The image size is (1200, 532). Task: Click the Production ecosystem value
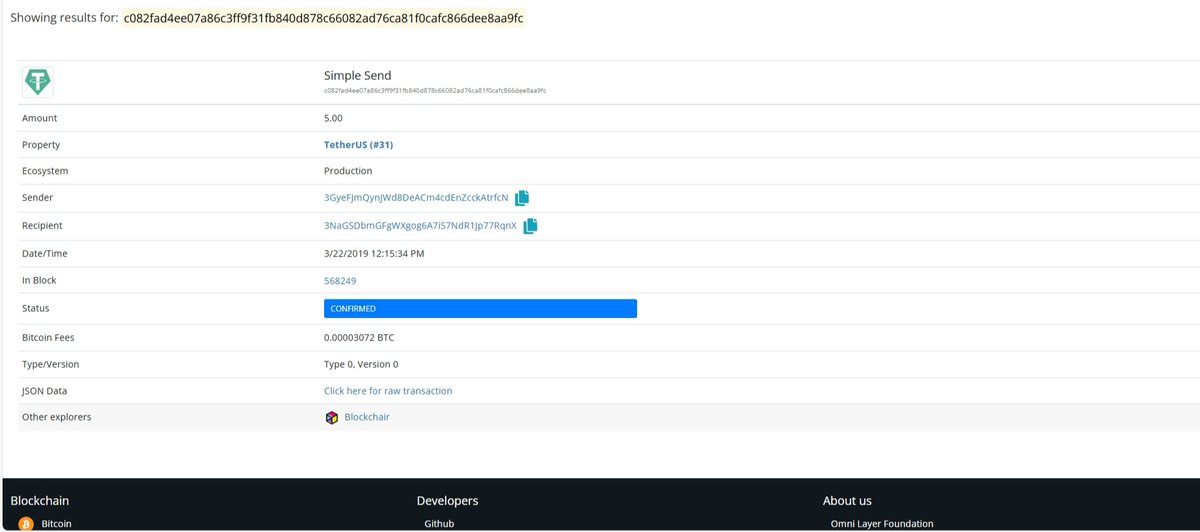[x=348, y=171]
